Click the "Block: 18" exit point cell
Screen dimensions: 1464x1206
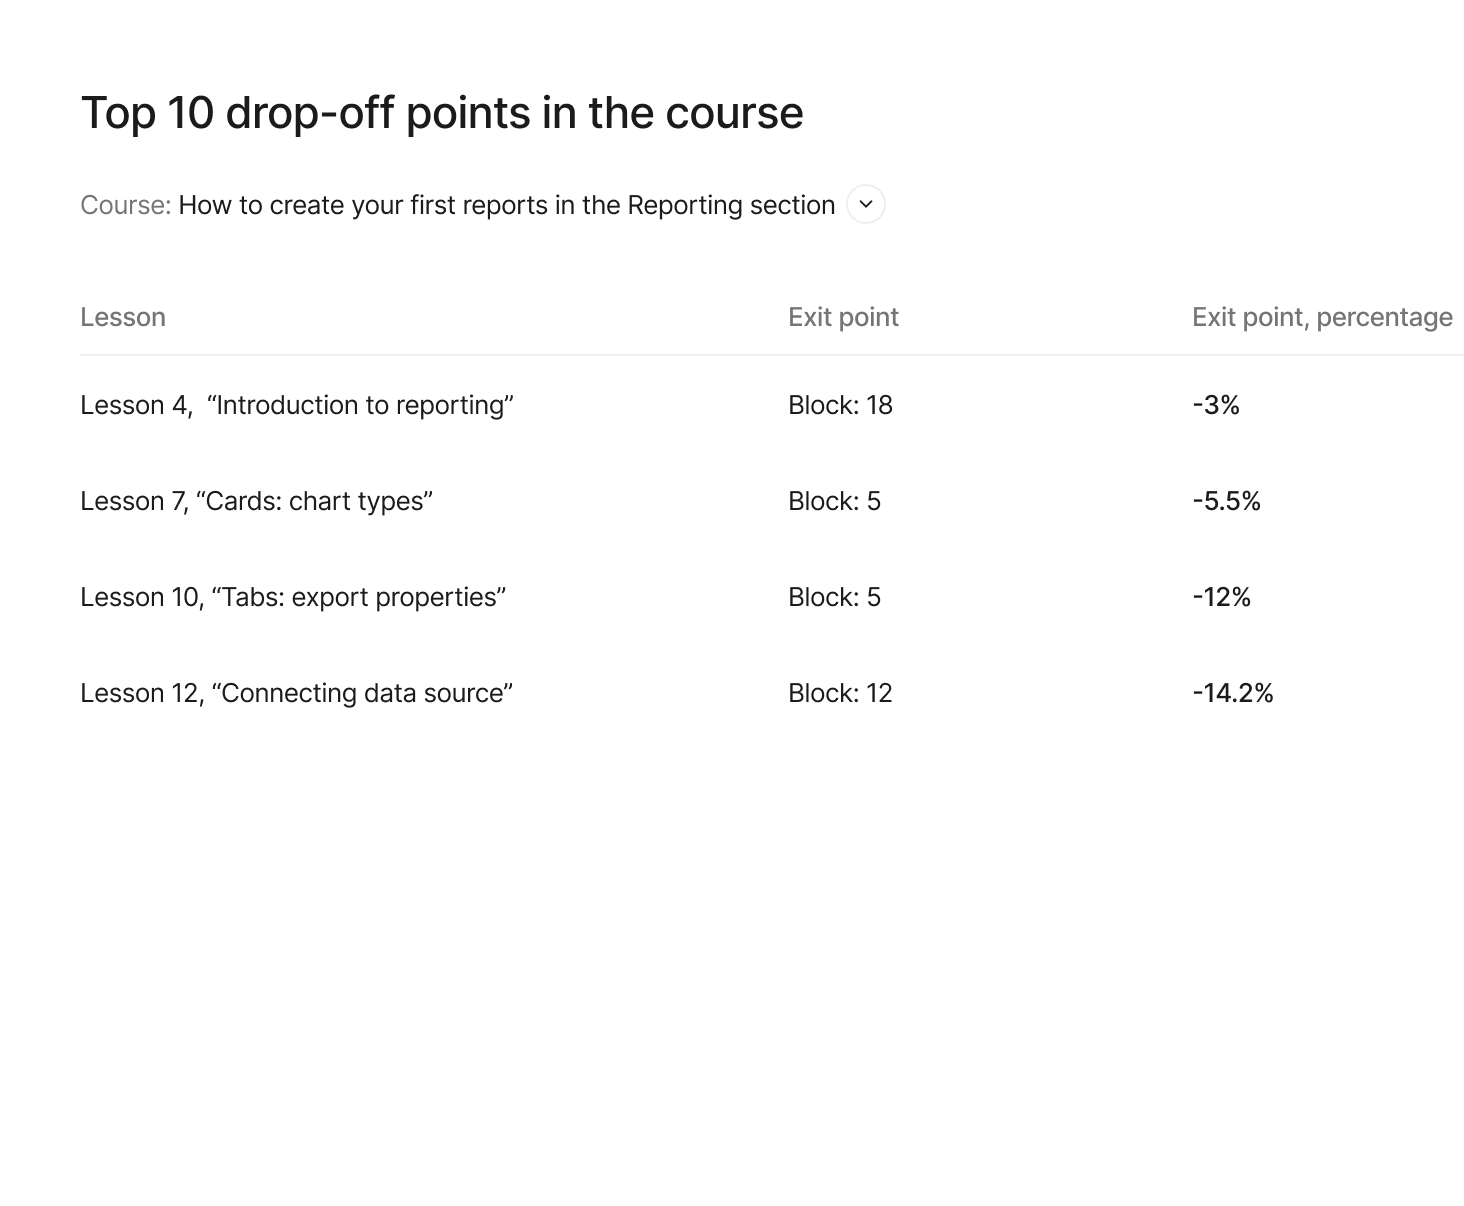click(x=840, y=405)
